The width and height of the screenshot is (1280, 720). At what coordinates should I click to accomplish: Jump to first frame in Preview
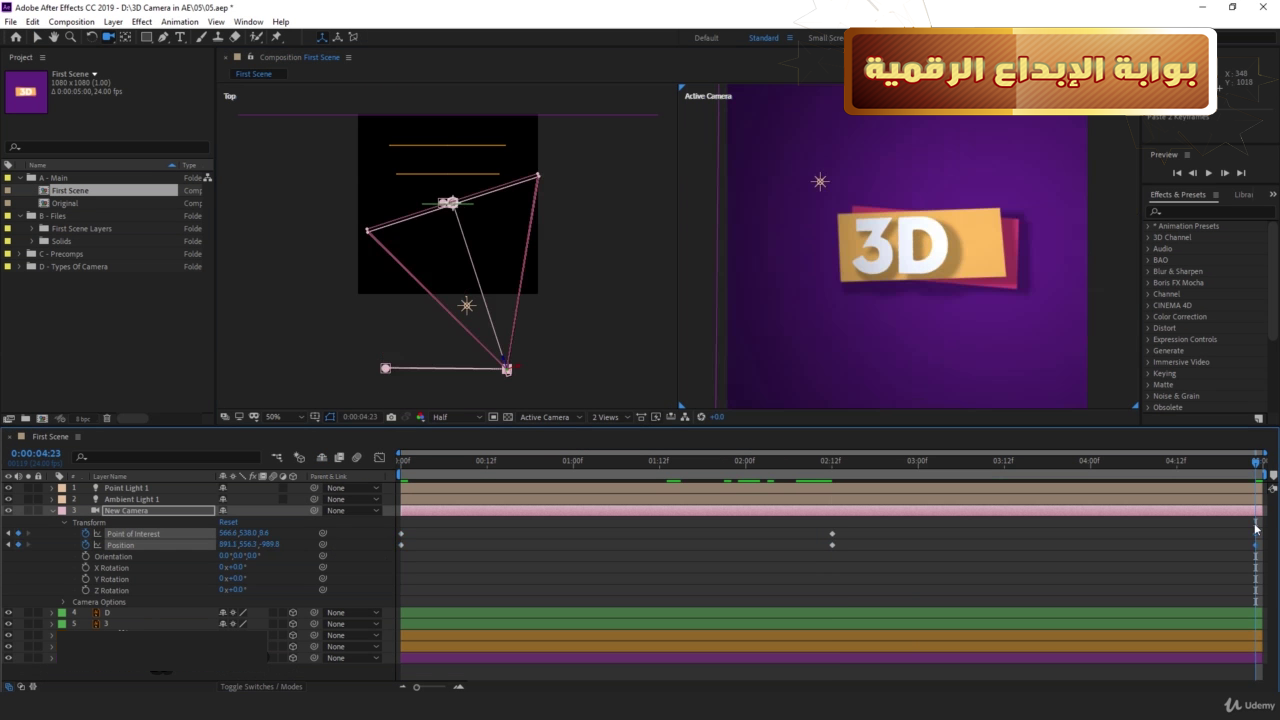point(1177,173)
